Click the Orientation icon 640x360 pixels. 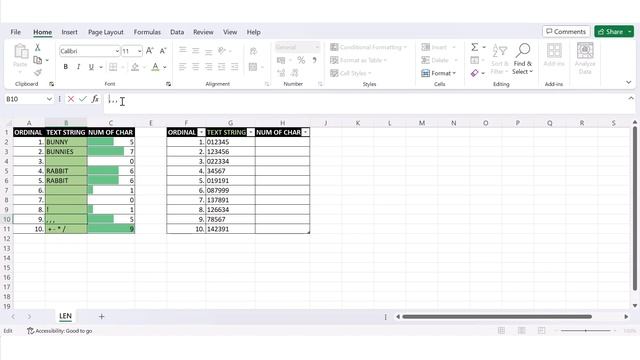(222, 51)
